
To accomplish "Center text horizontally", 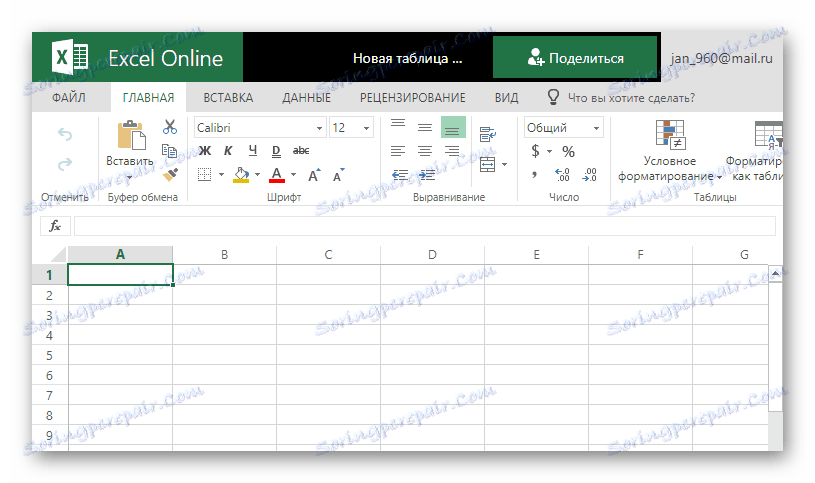I will pos(425,151).
